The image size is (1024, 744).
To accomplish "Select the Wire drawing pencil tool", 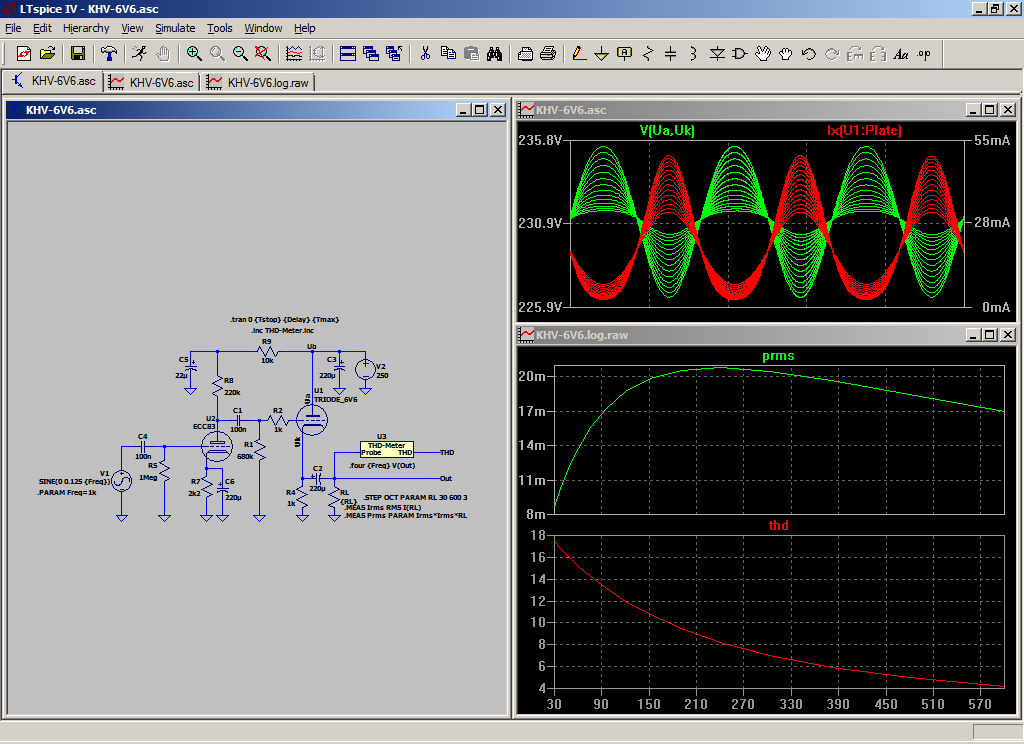I will (x=578, y=54).
